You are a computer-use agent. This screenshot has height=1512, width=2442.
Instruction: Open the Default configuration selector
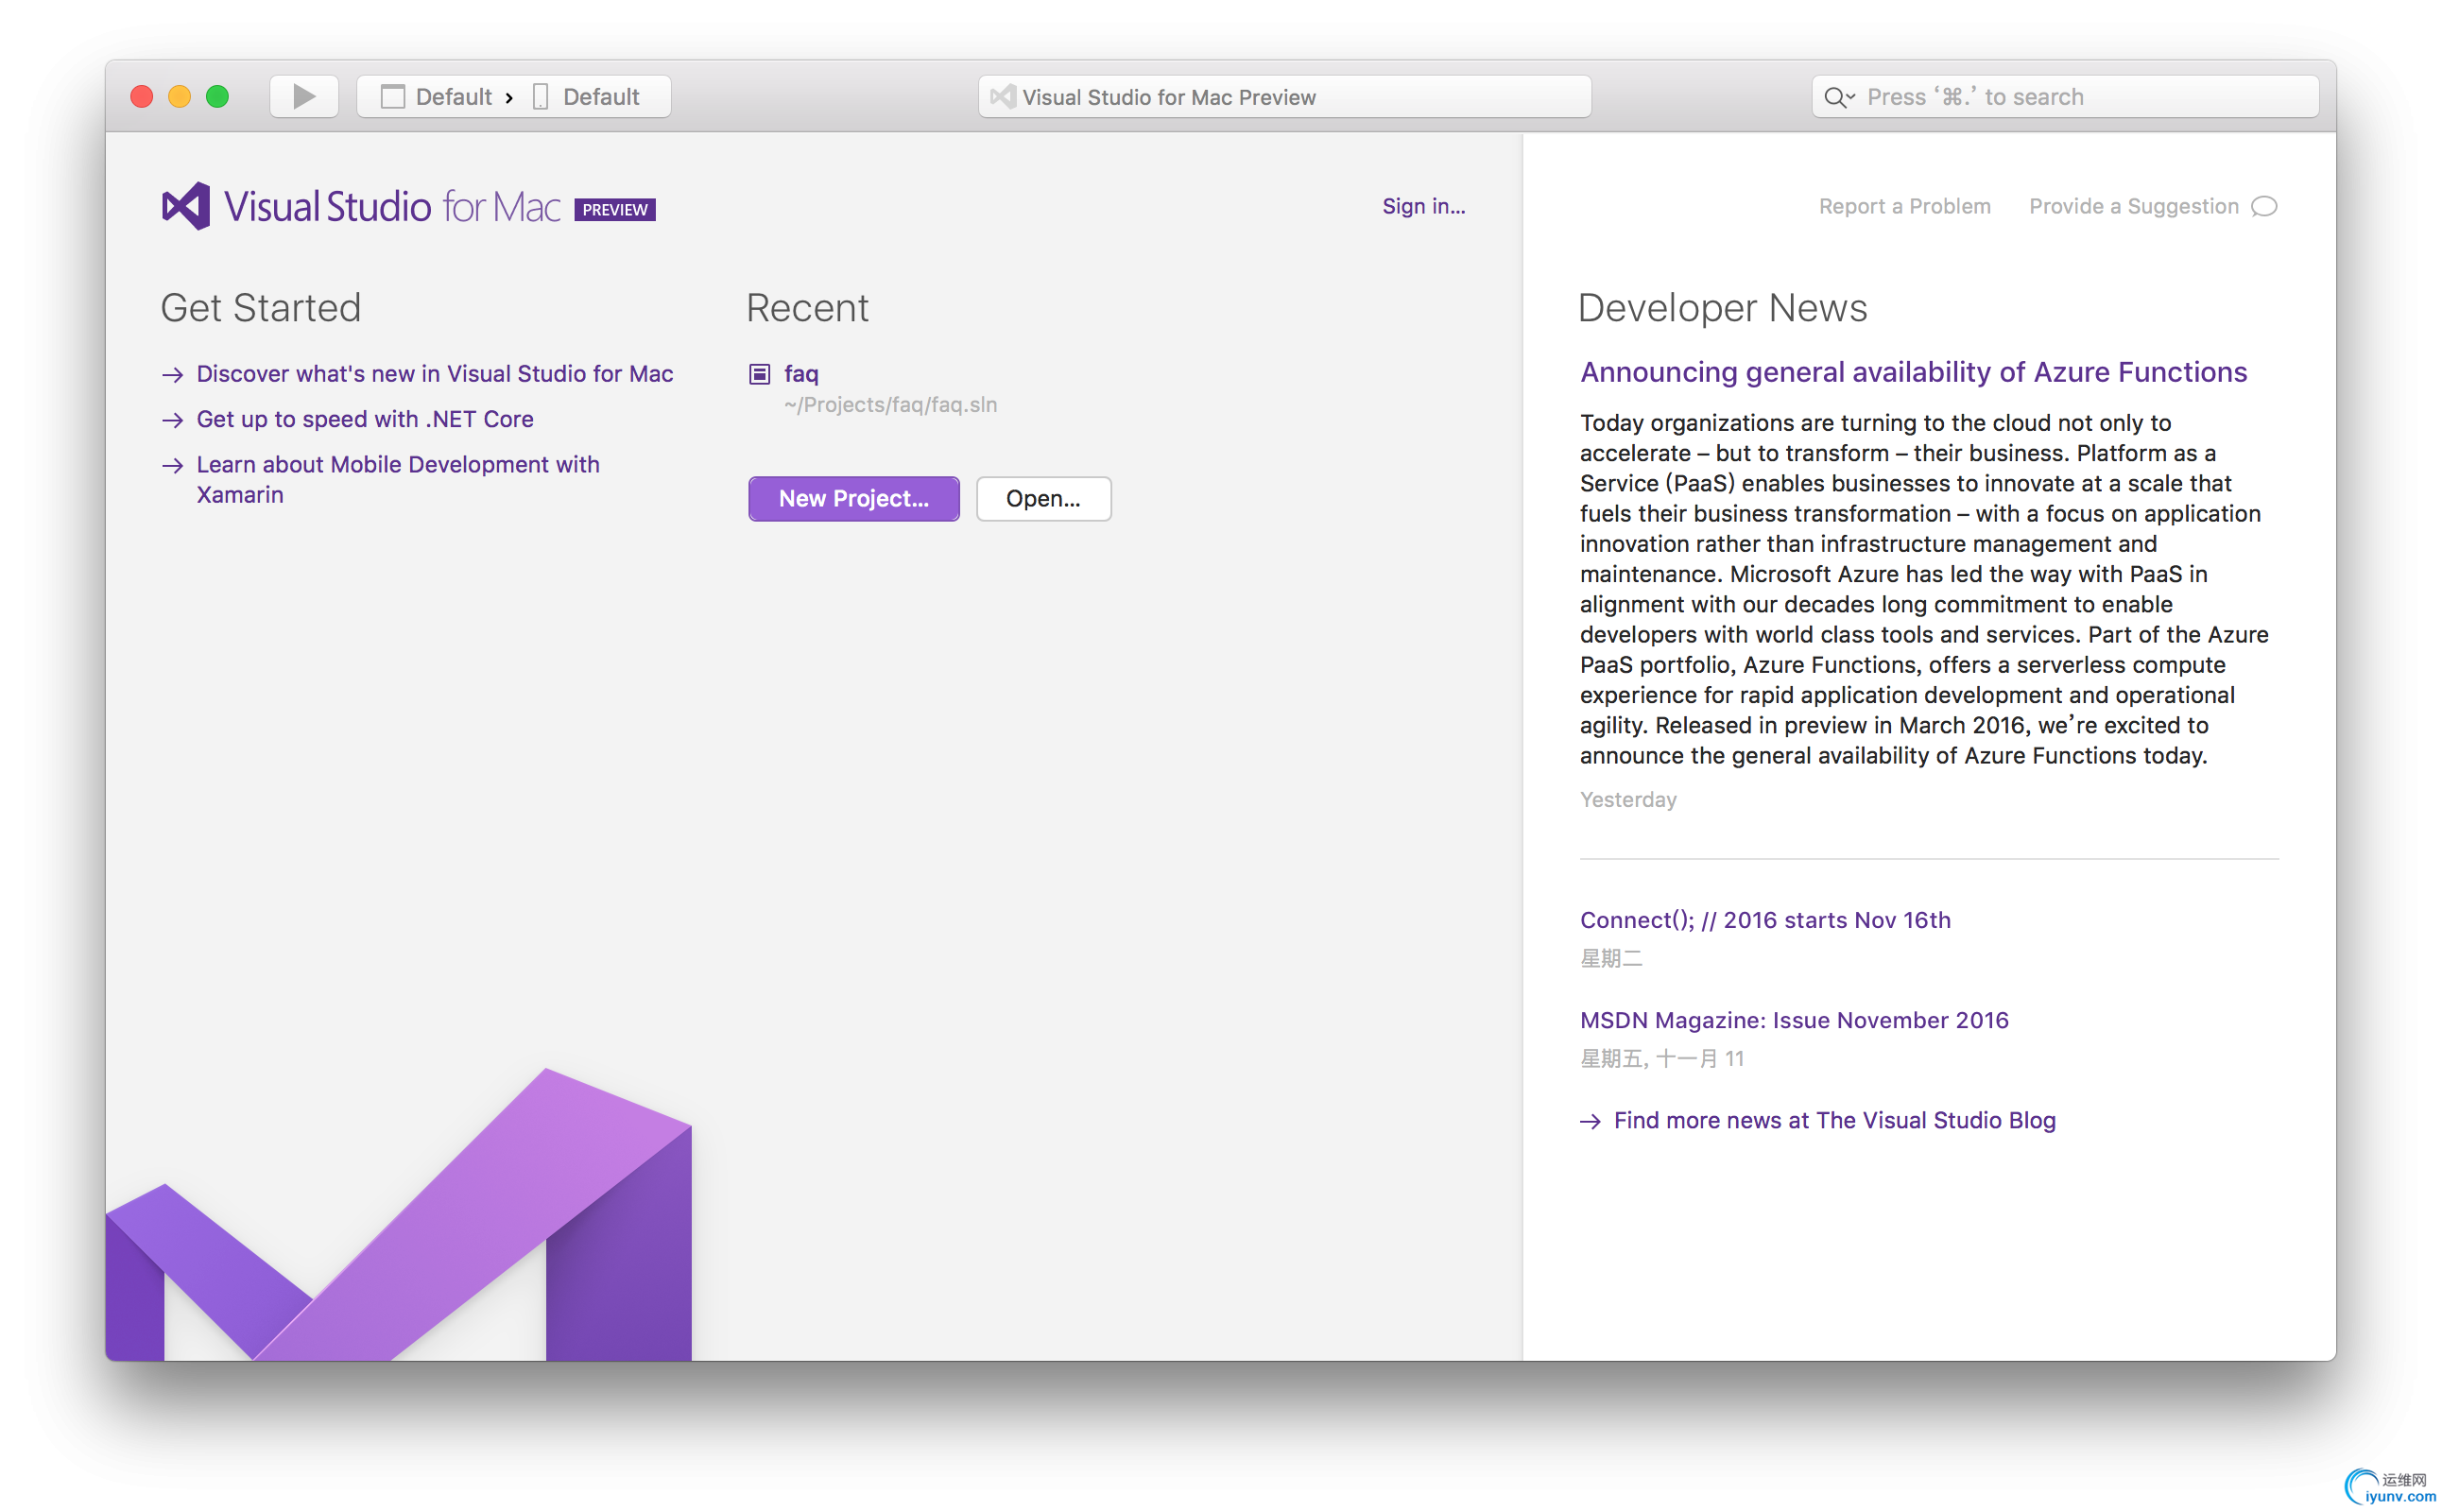(x=438, y=97)
